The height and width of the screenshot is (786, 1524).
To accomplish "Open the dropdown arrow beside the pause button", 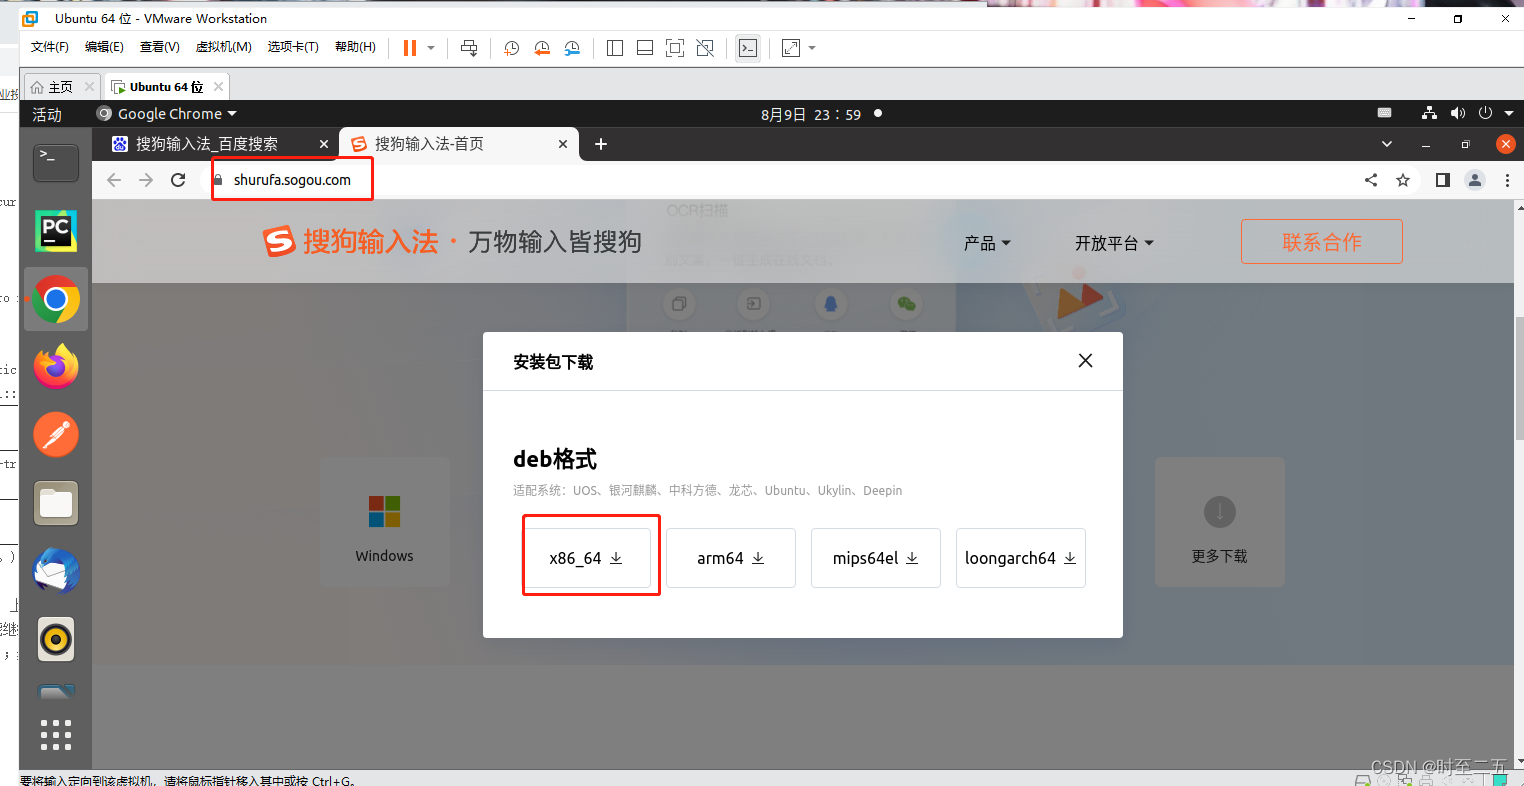I will tap(431, 48).
